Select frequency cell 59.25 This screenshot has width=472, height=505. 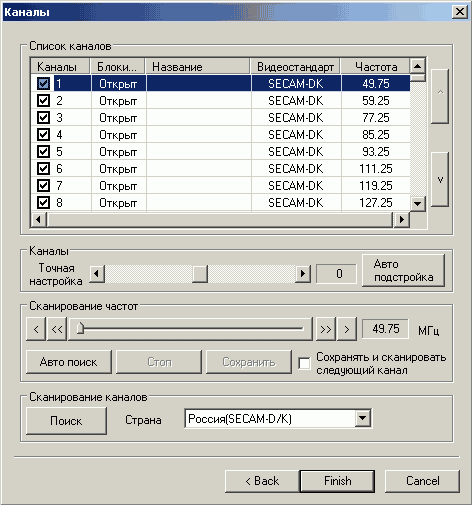(x=376, y=100)
